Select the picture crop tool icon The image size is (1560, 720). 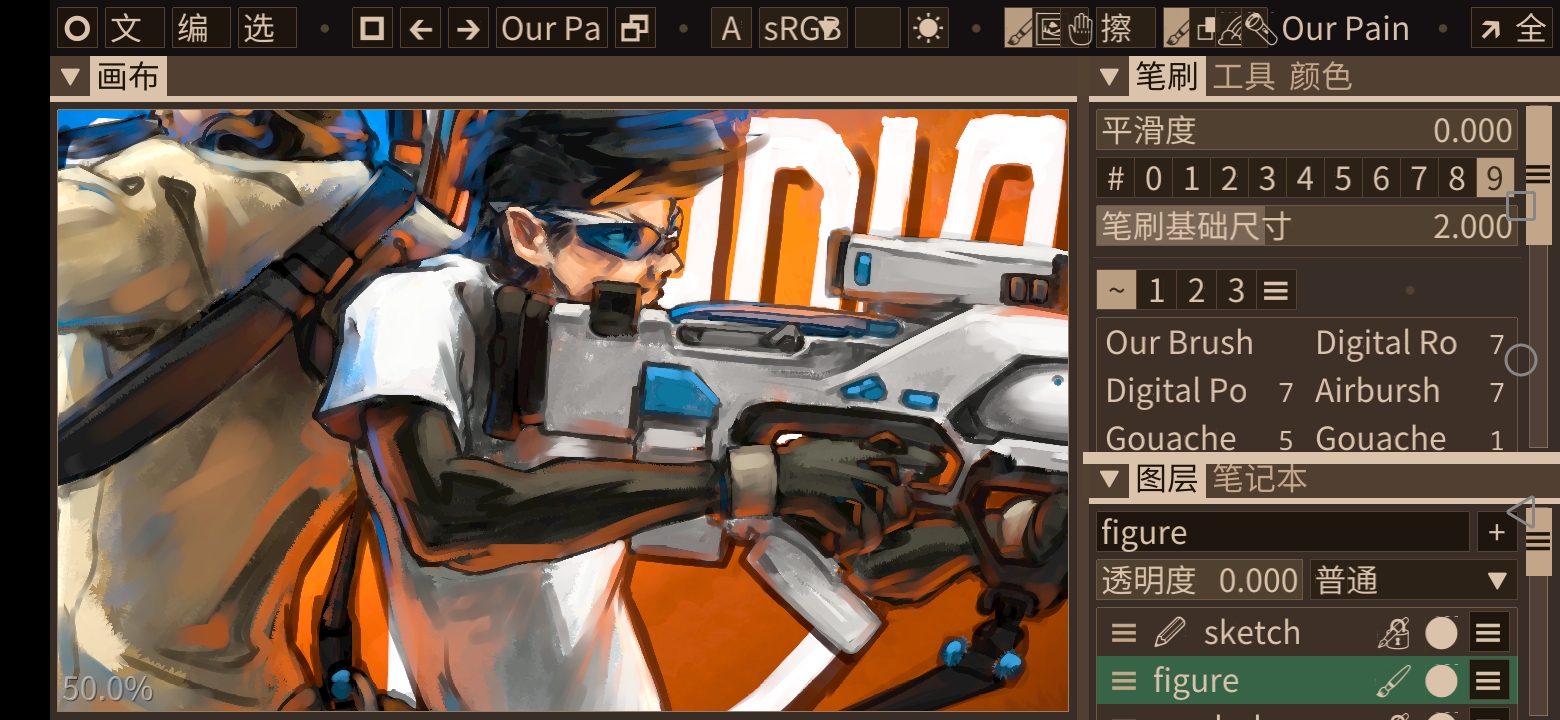click(x=1048, y=29)
